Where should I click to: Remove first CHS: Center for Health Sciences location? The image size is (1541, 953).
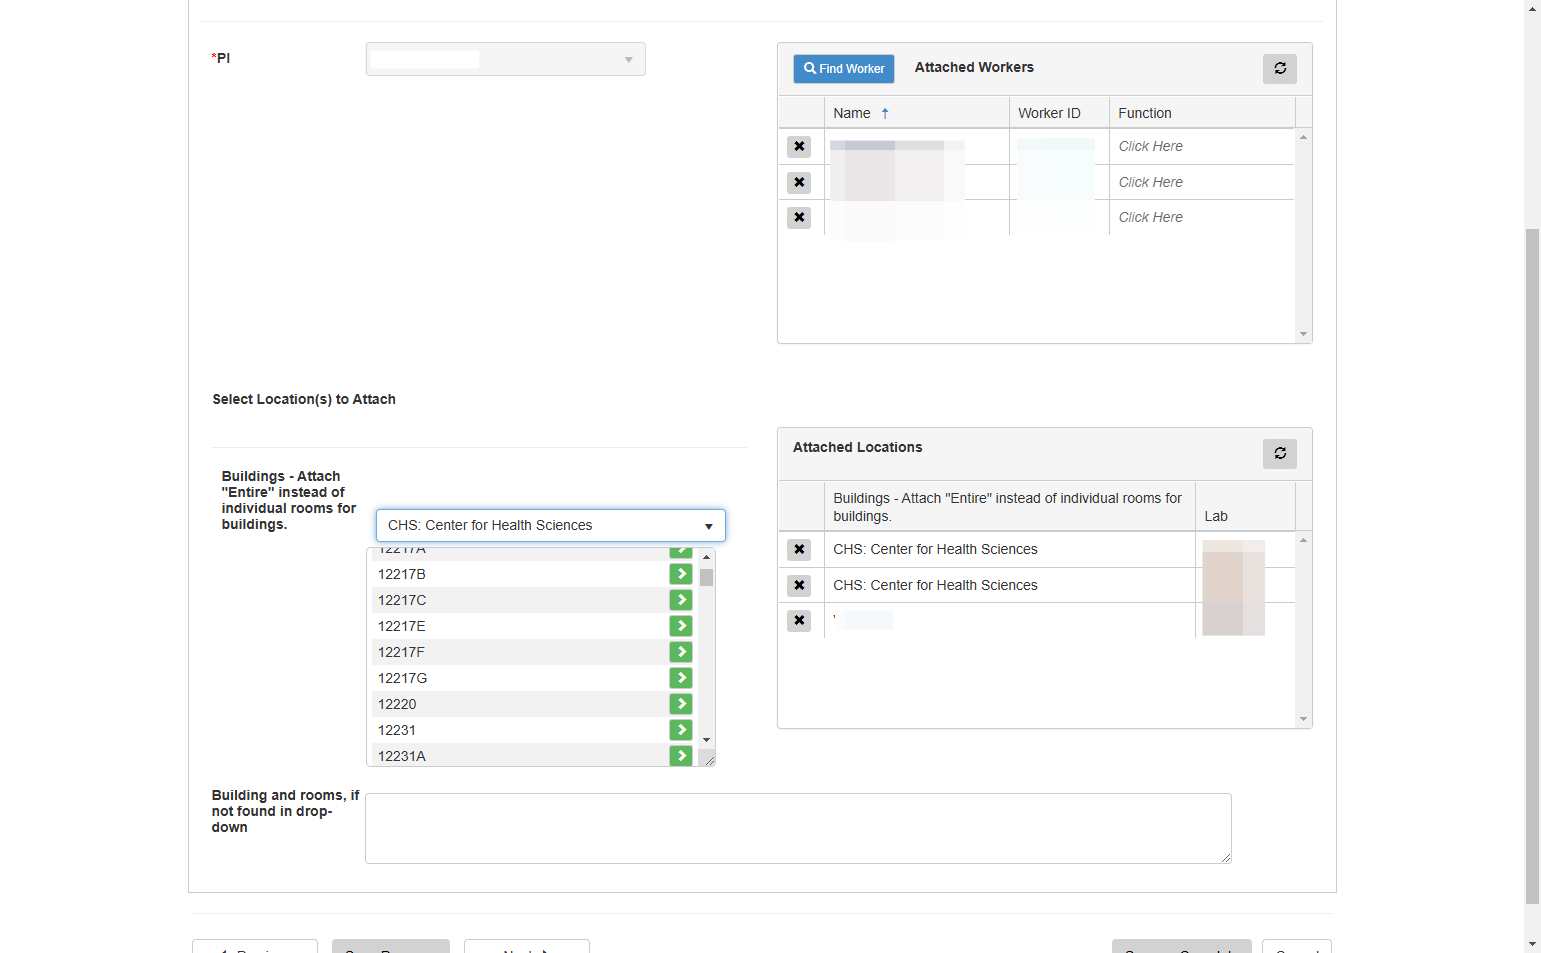(x=798, y=550)
